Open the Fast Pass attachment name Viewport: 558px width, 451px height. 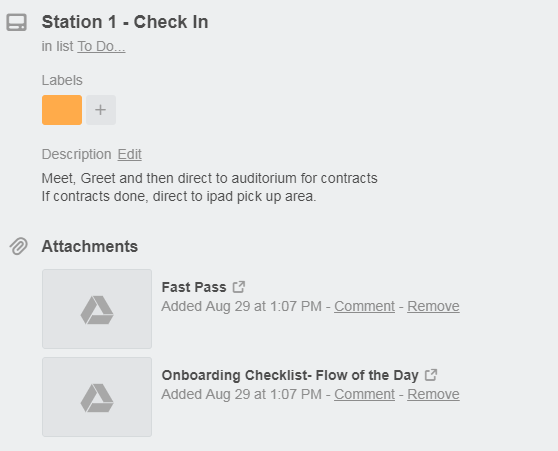click(x=194, y=287)
